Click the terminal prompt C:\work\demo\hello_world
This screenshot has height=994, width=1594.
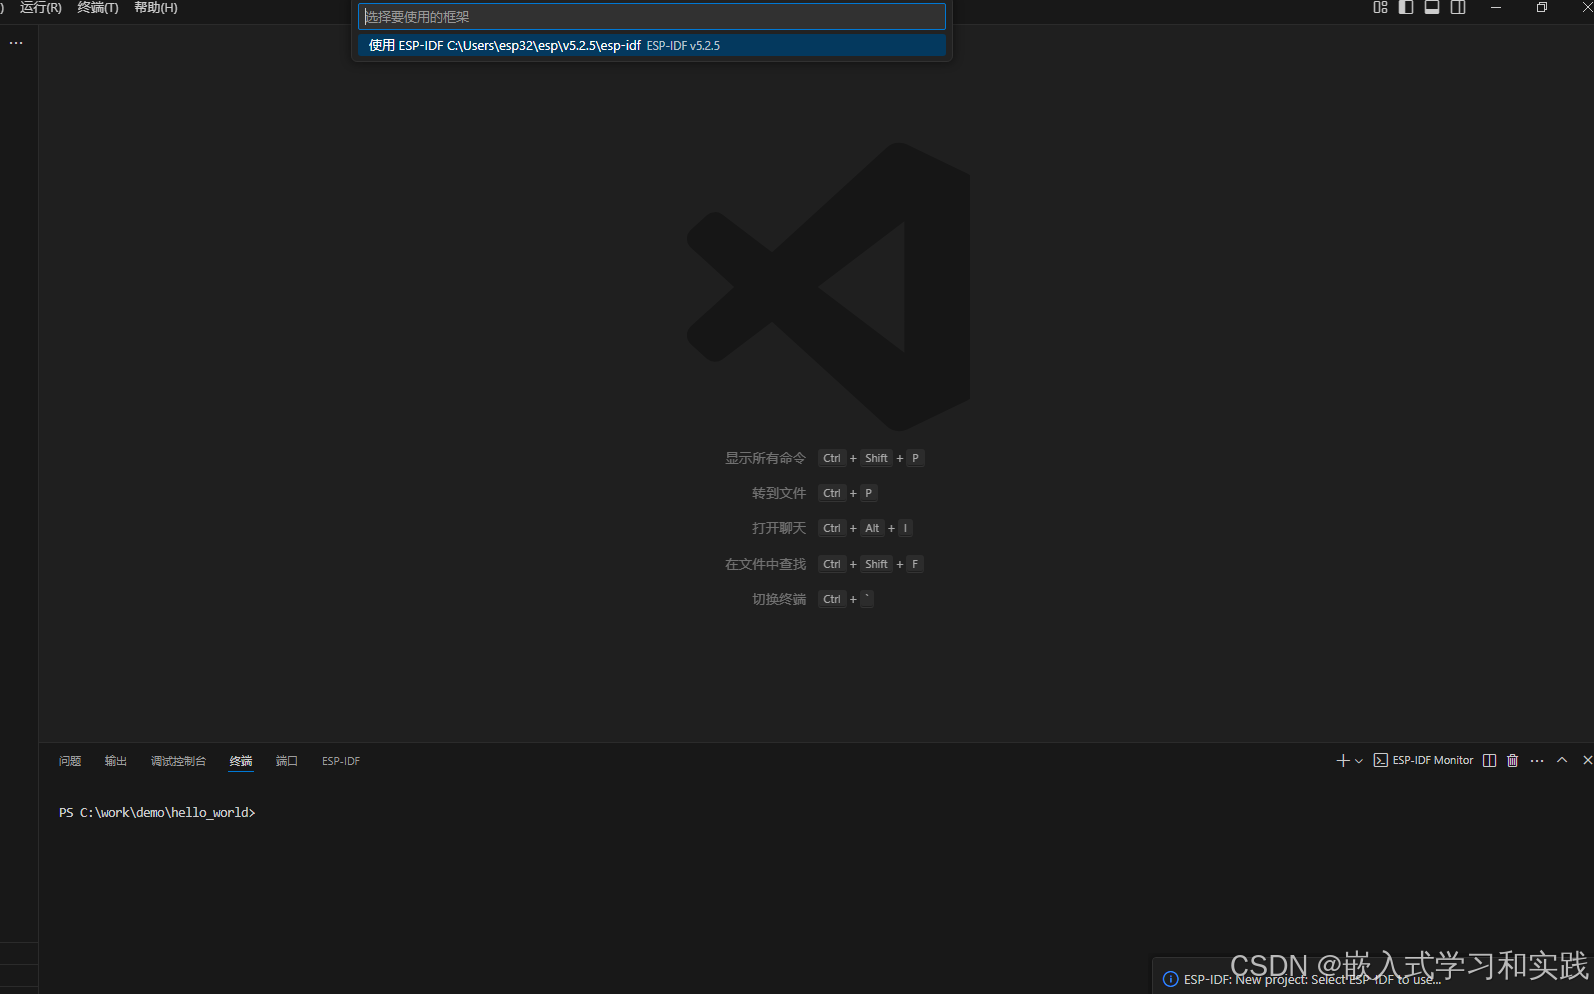157,813
